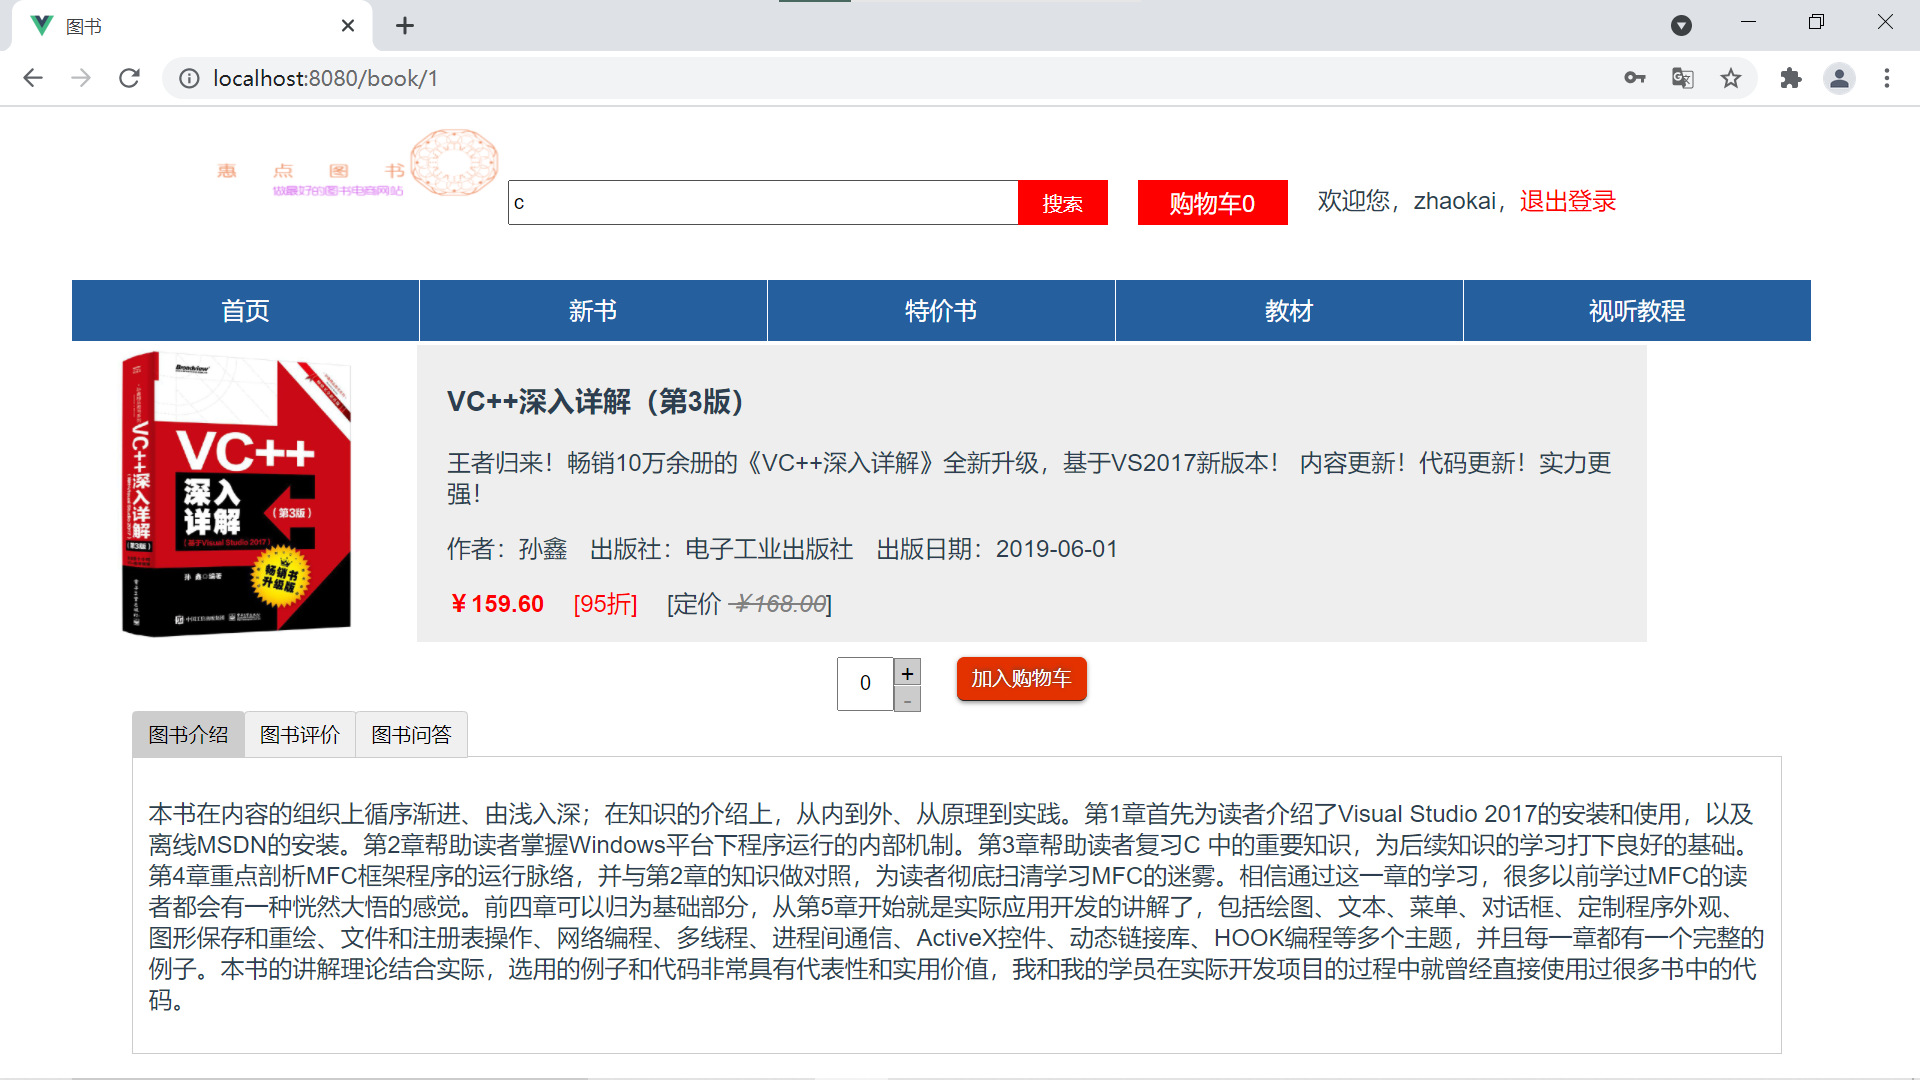This screenshot has width=1920, height=1080.
Task: Click the saved passwords key icon
Action: tap(1634, 78)
